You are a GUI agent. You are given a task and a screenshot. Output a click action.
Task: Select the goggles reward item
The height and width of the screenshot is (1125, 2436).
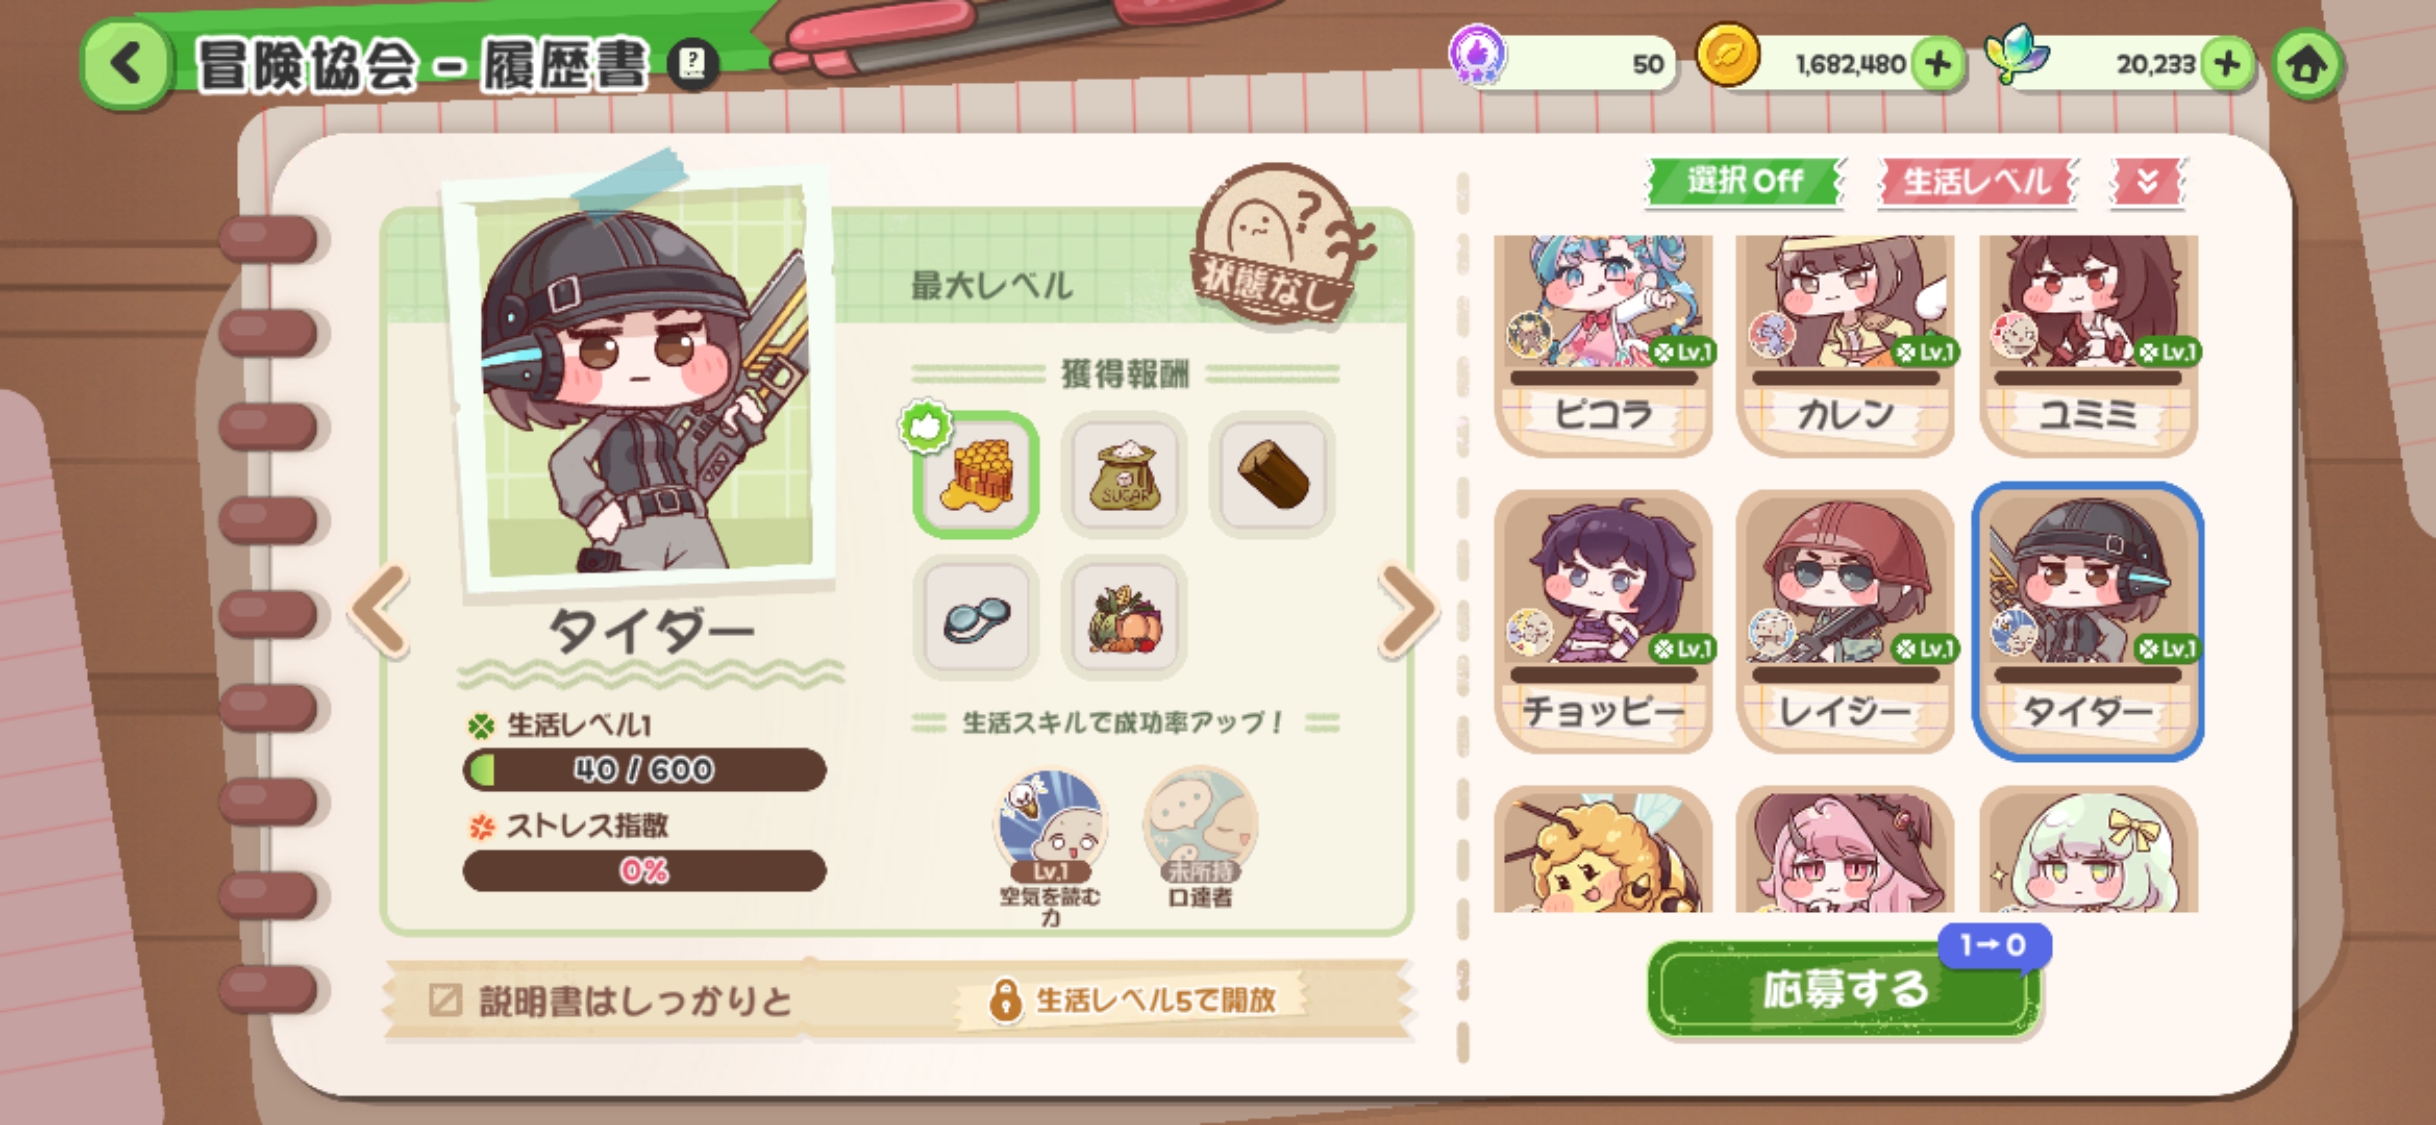click(x=976, y=617)
